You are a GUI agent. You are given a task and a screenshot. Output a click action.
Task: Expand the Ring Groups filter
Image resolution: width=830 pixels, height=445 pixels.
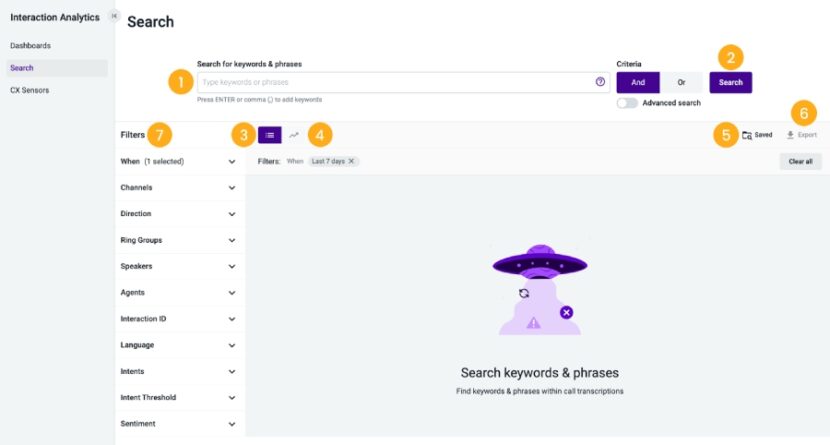point(178,240)
